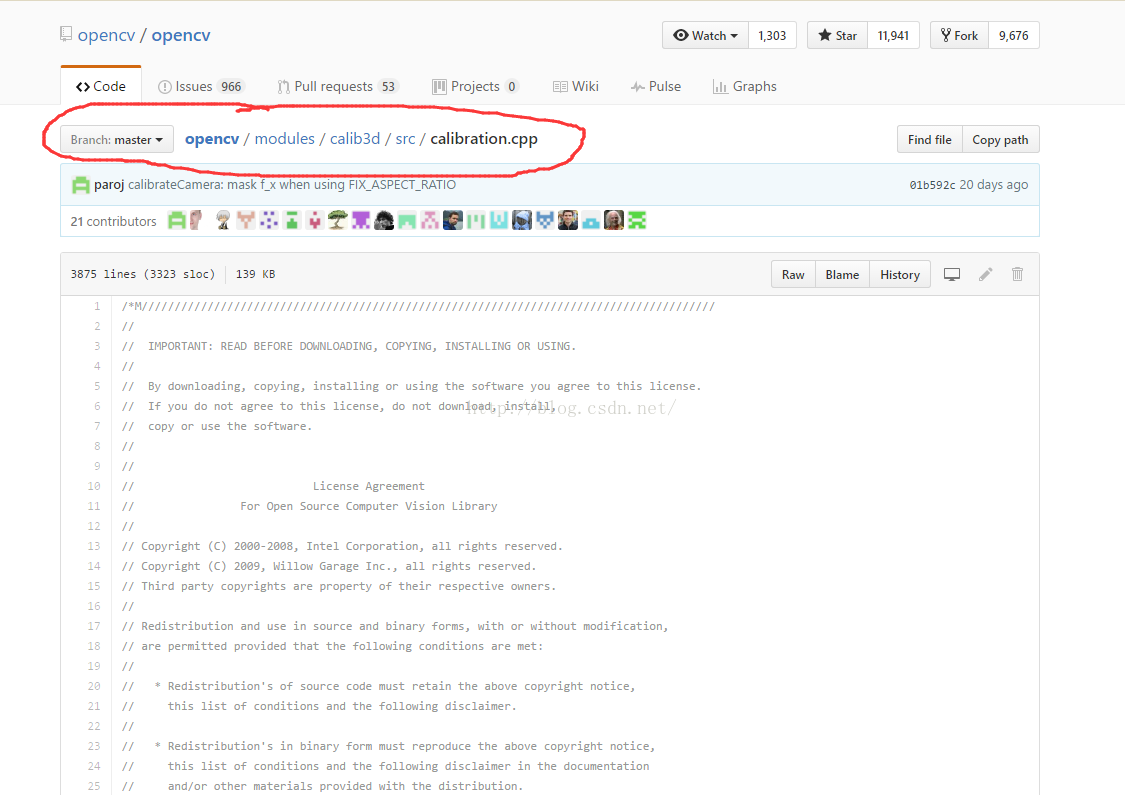Click the Copy path button
This screenshot has height=795, width=1125.
(x=1000, y=139)
